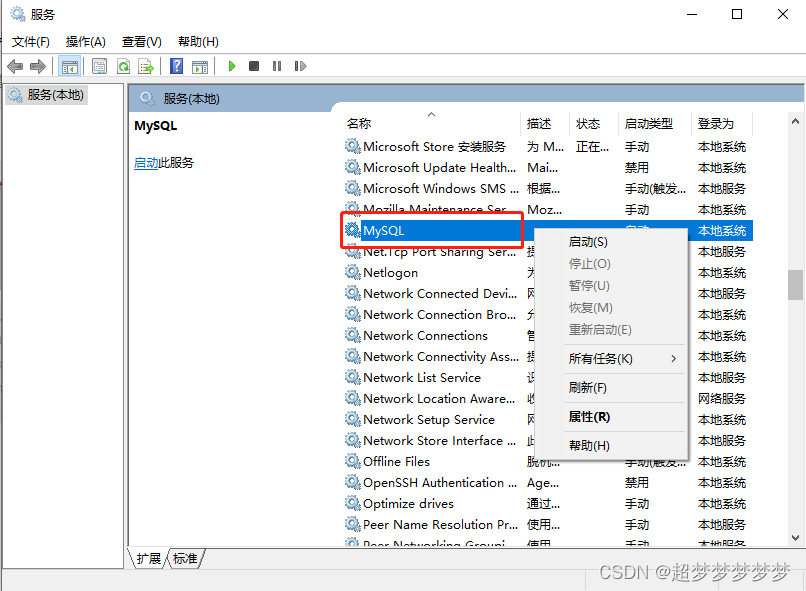Select the Microsoft Windows SMS service row
This screenshot has width=806, height=591.
(x=548, y=189)
